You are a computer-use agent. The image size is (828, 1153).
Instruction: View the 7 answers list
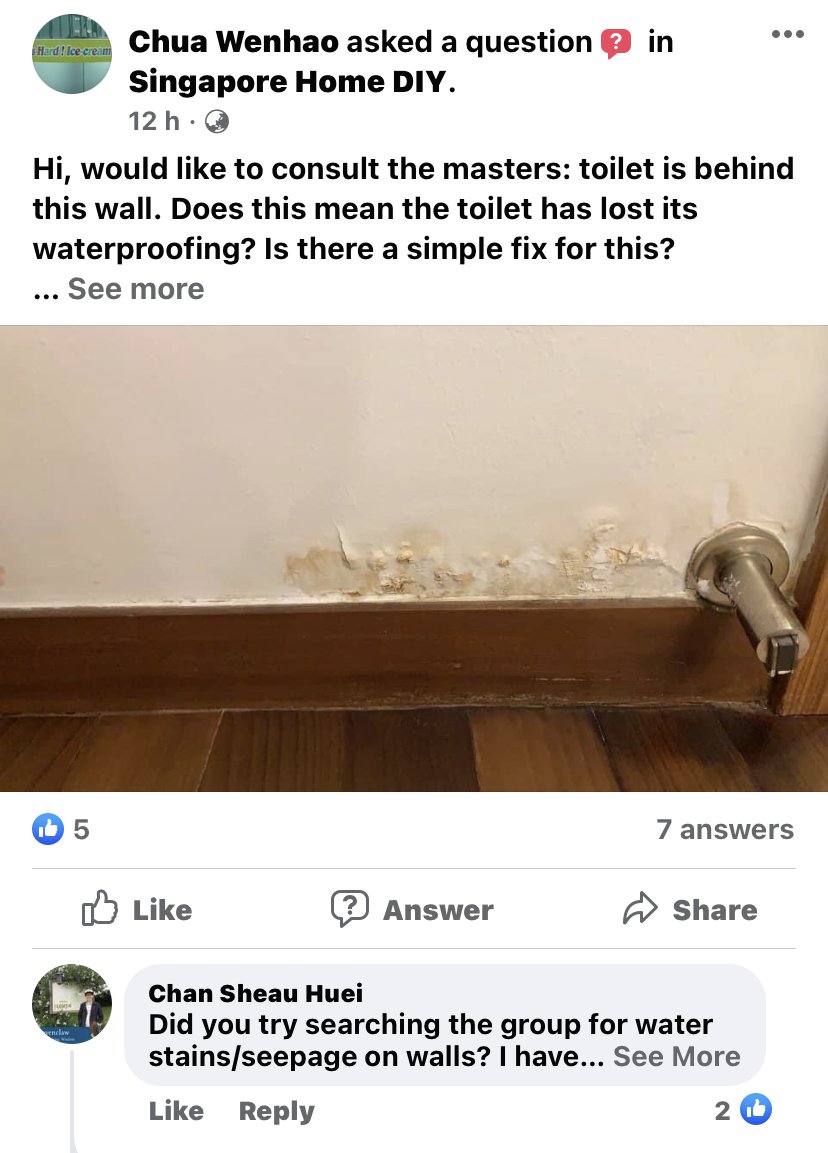pyautogui.click(x=725, y=829)
